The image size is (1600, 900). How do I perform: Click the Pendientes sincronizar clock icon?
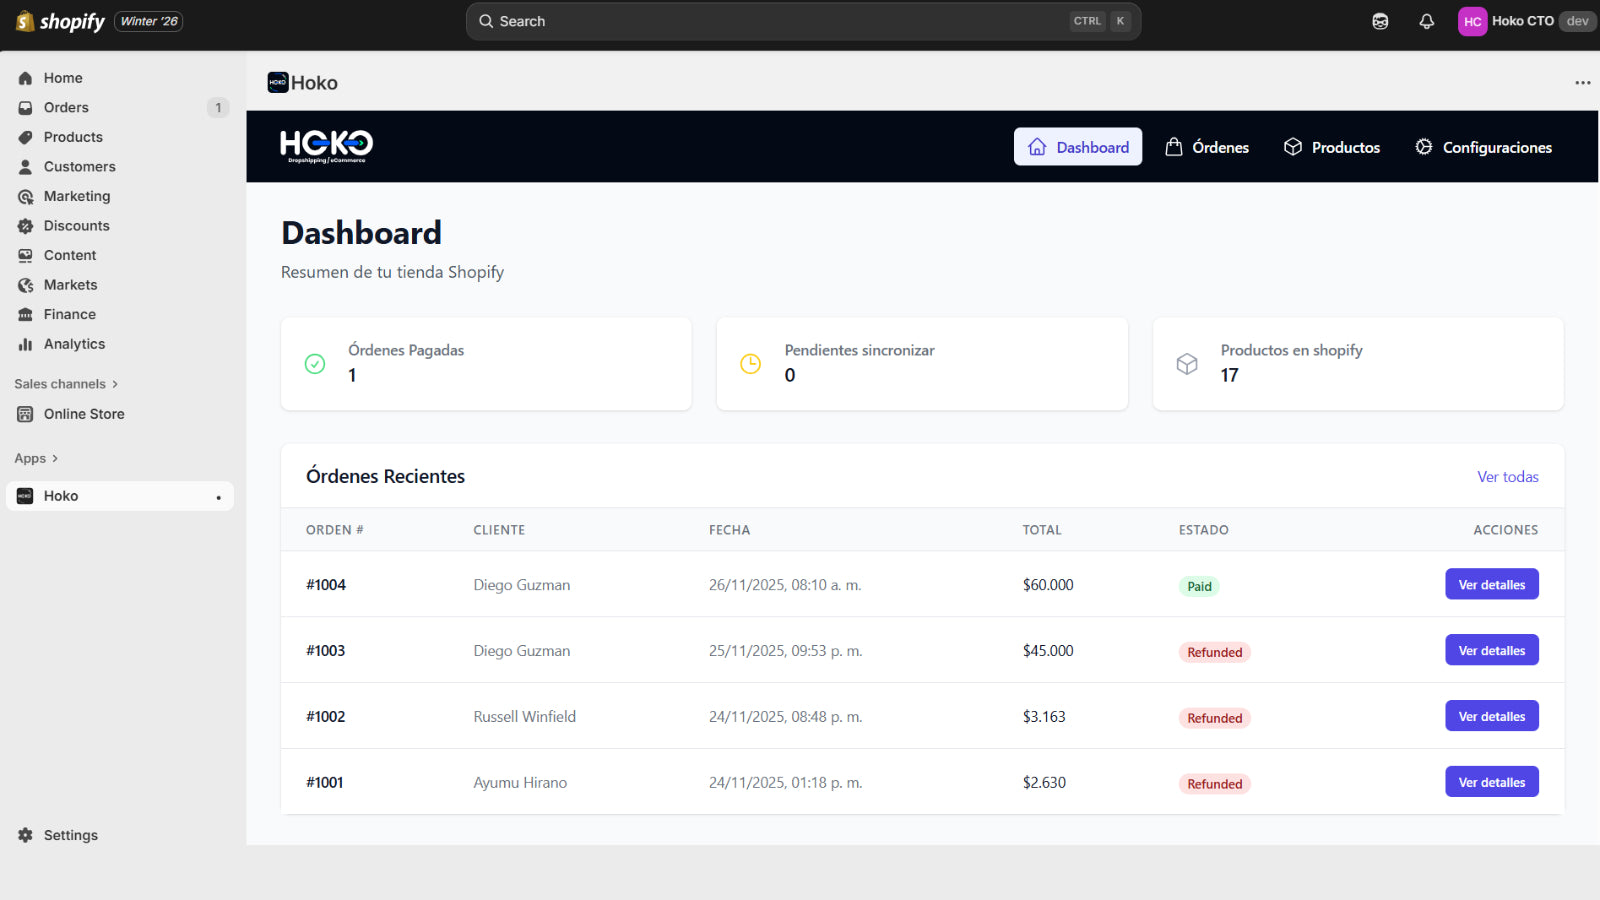coord(750,364)
